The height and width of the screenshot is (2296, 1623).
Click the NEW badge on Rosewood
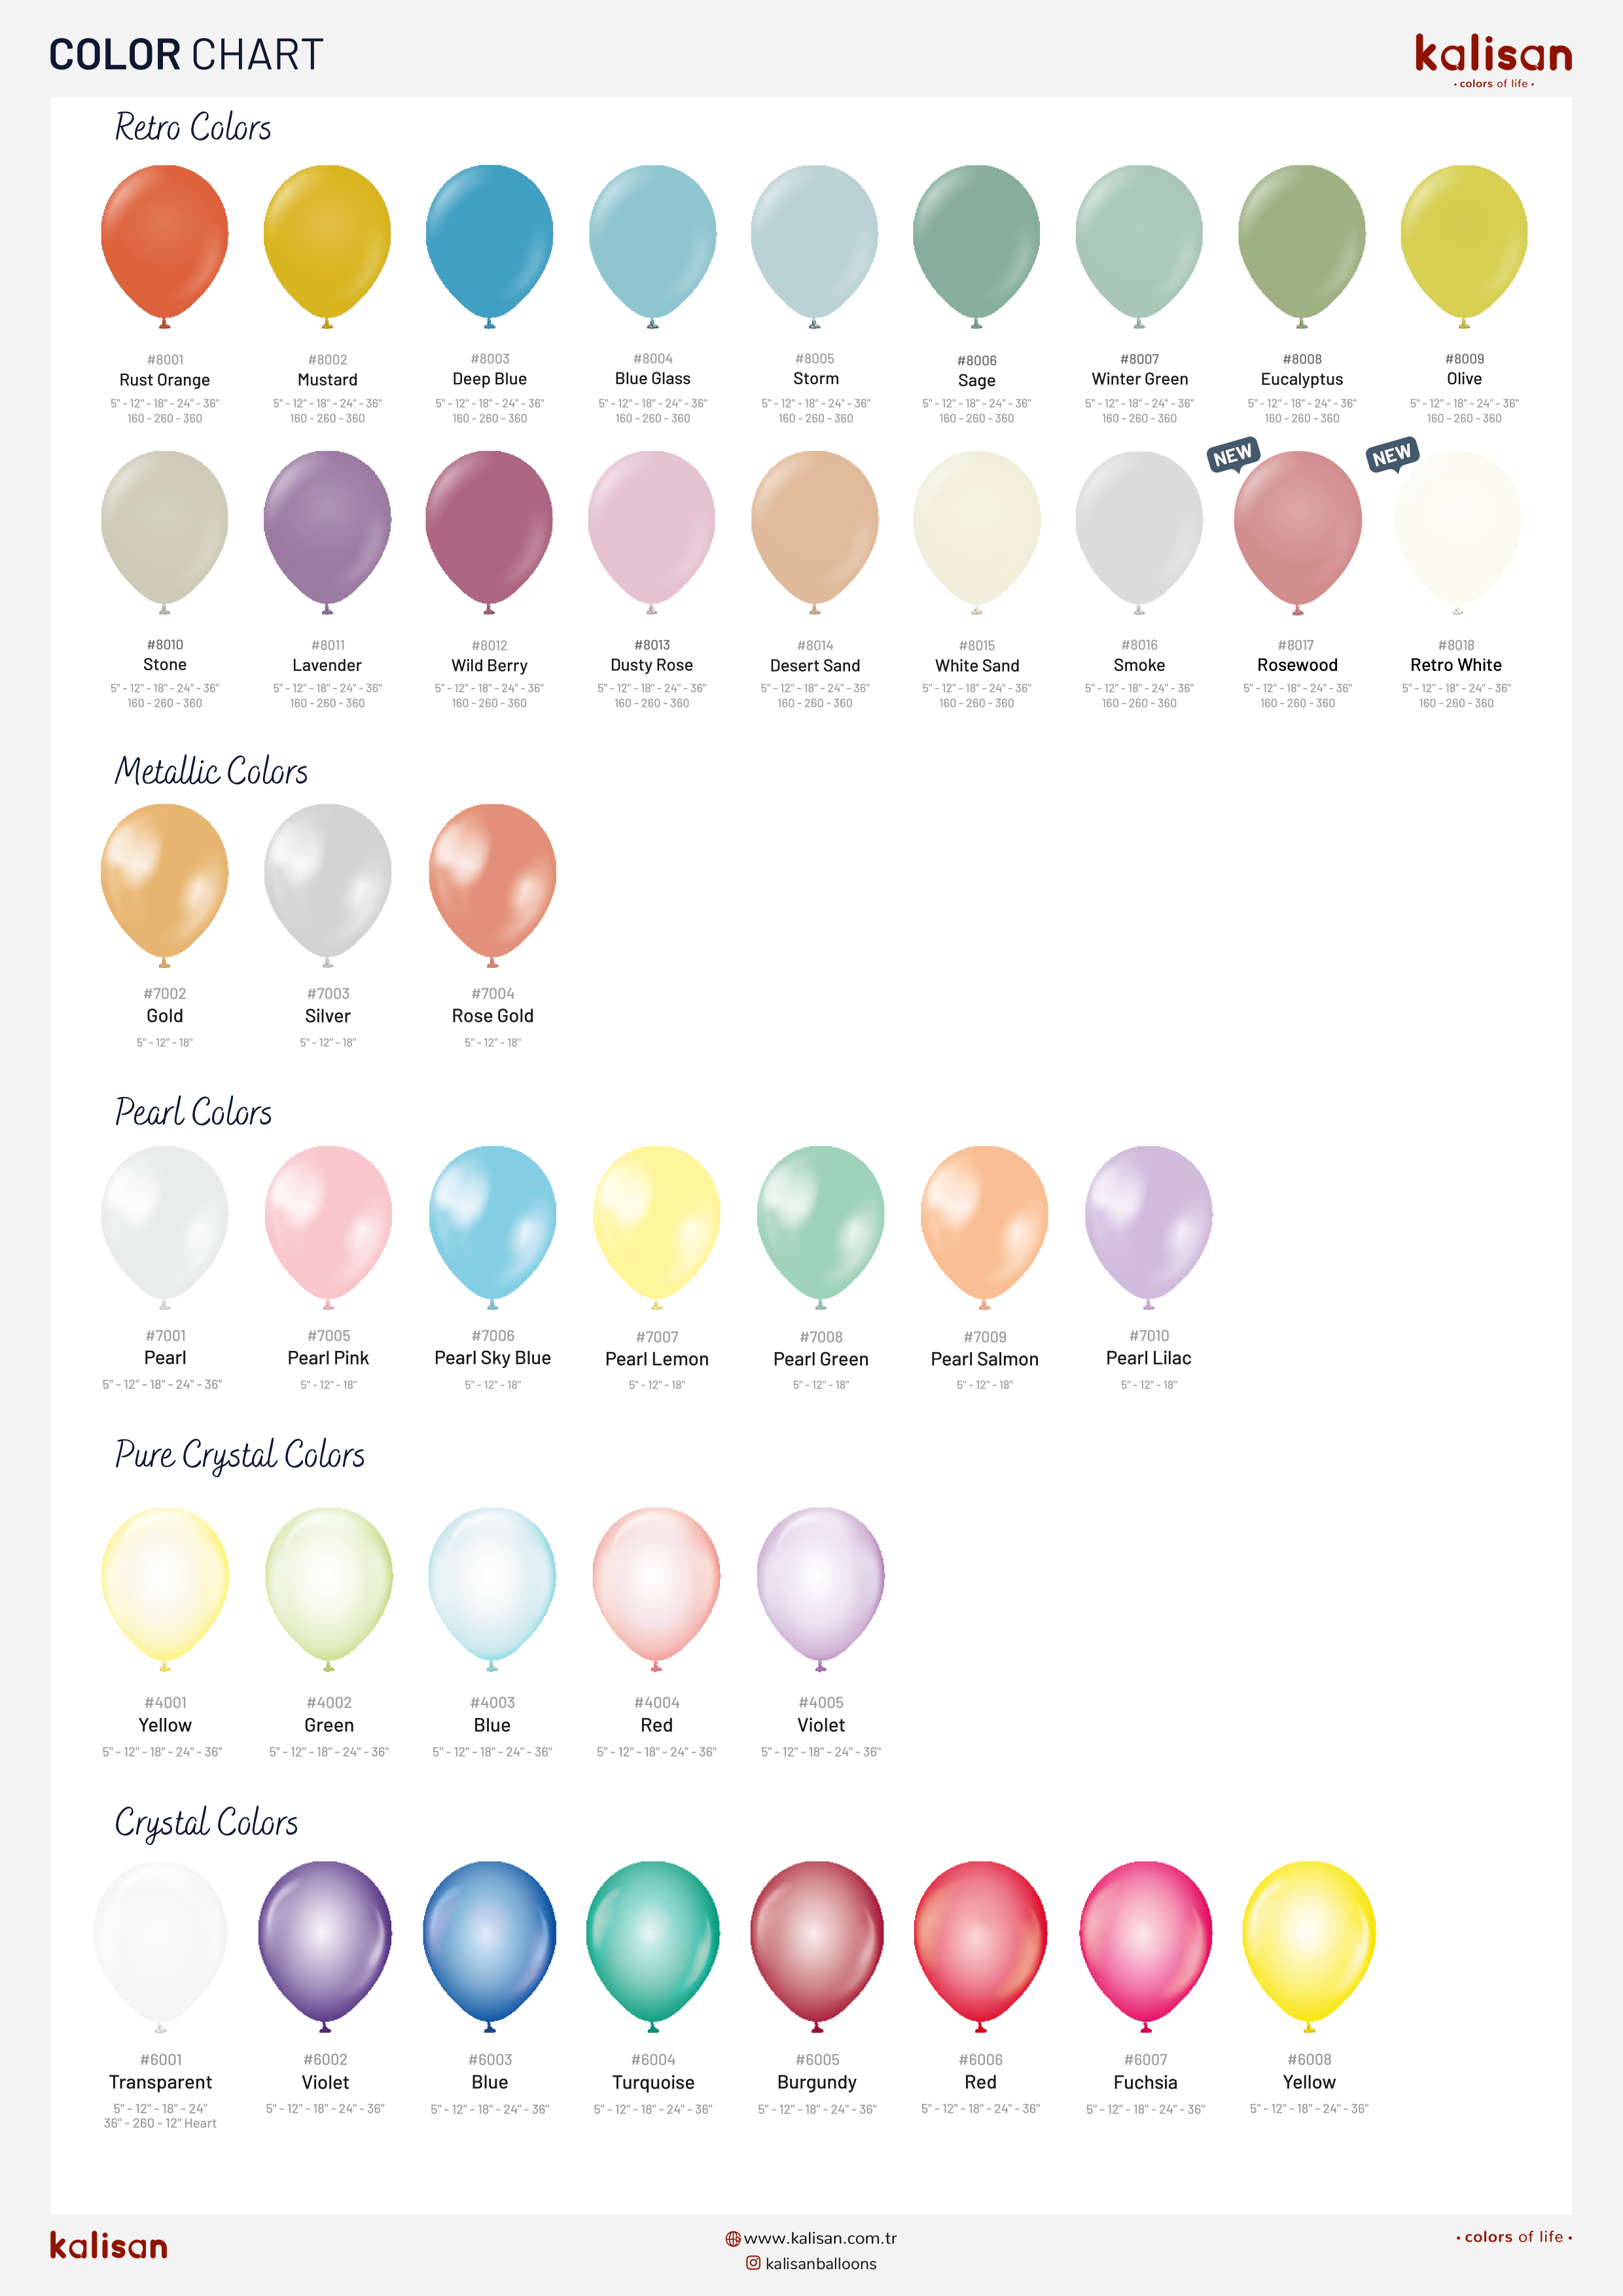click(x=1232, y=455)
